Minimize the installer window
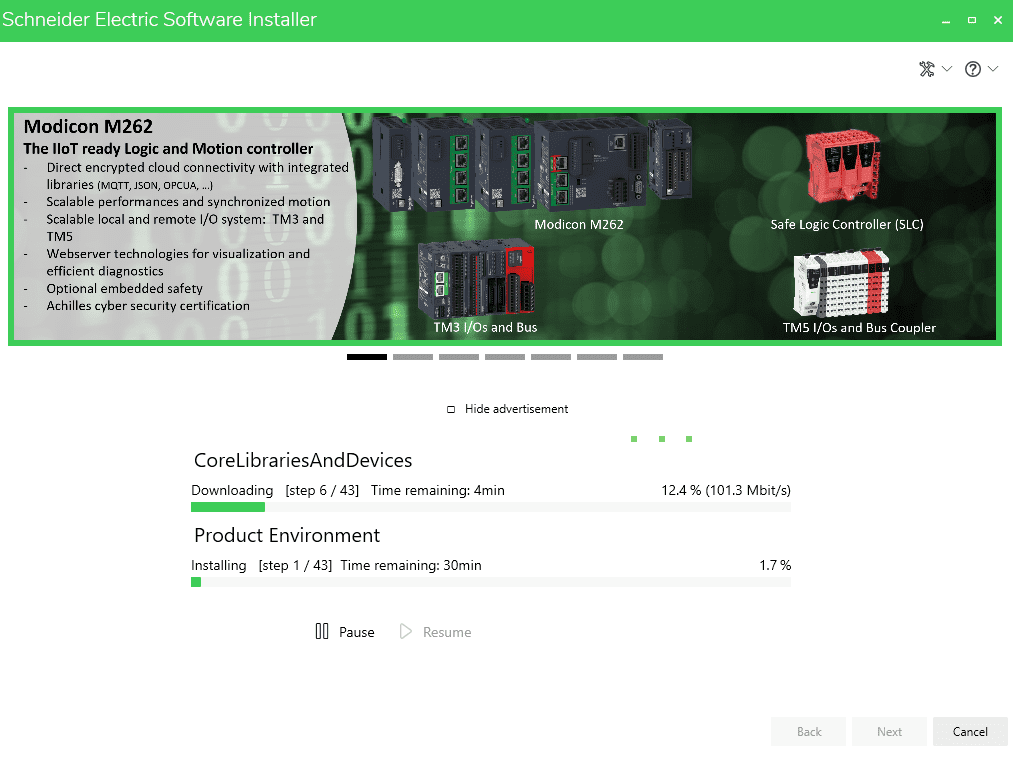The width and height of the screenshot is (1013, 760). coord(946,21)
